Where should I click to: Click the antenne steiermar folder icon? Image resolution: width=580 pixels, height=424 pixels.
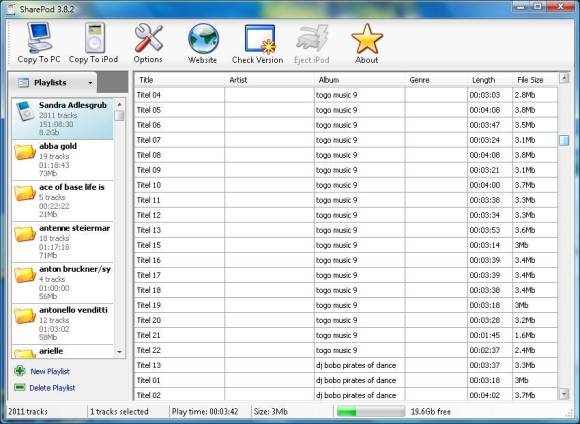(25, 234)
